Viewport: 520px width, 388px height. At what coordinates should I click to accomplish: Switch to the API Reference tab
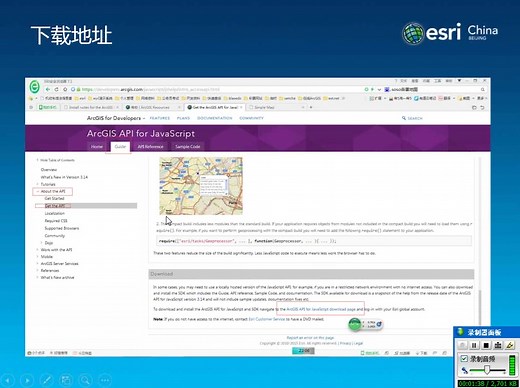tap(150, 147)
